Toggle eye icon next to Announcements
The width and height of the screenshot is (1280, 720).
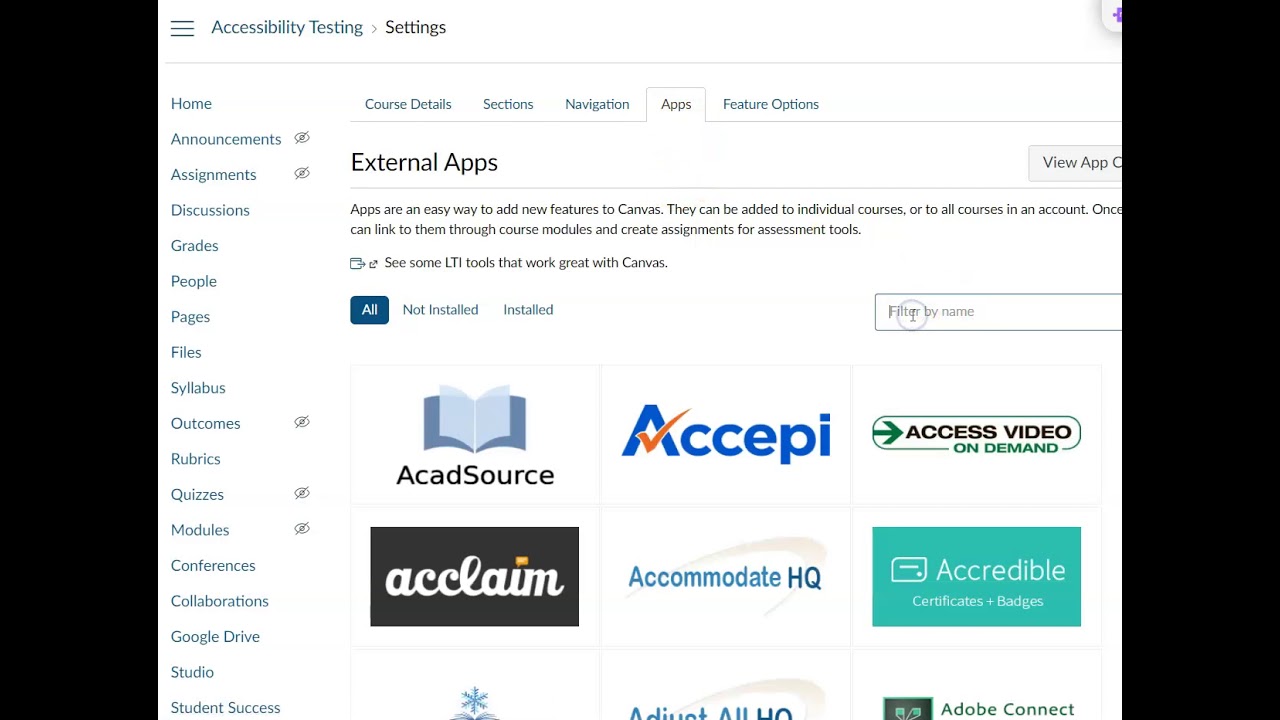tap(302, 138)
